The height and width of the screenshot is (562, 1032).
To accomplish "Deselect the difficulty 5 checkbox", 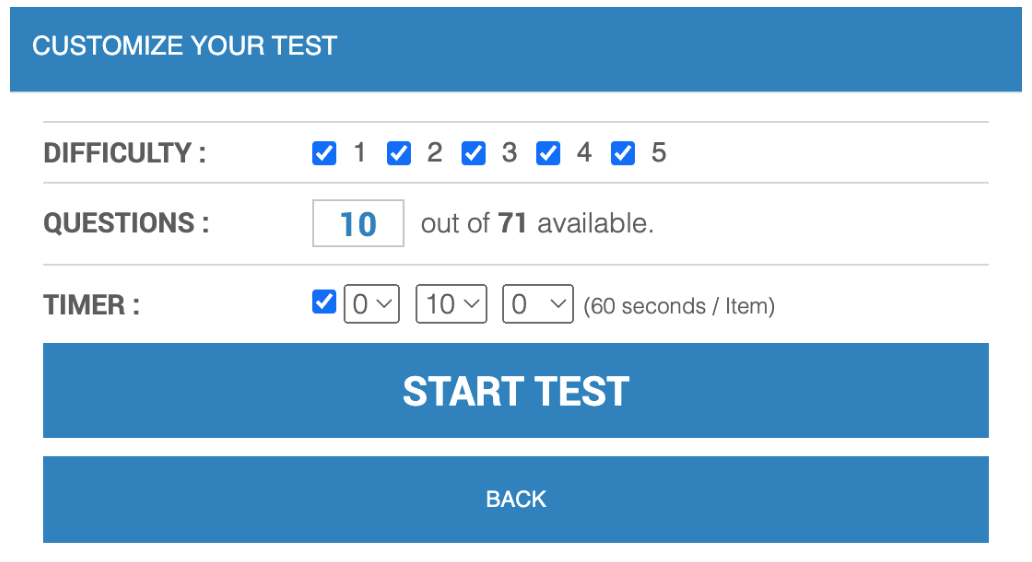I will [x=623, y=154].
